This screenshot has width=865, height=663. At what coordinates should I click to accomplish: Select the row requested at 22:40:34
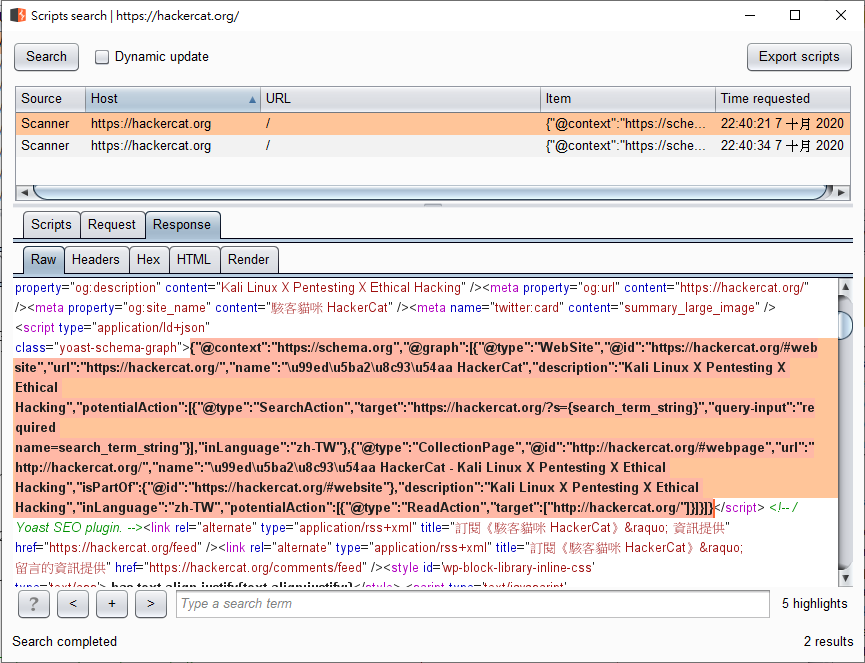tap(432, 146)
